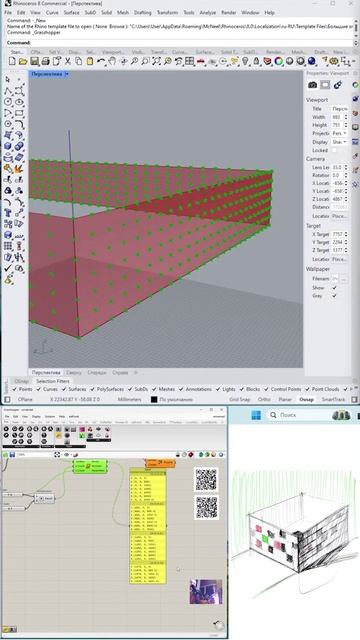The image size is (360, 640).
Task: Toggle the Curves selection filter checkbox
Action: point(39,389)
